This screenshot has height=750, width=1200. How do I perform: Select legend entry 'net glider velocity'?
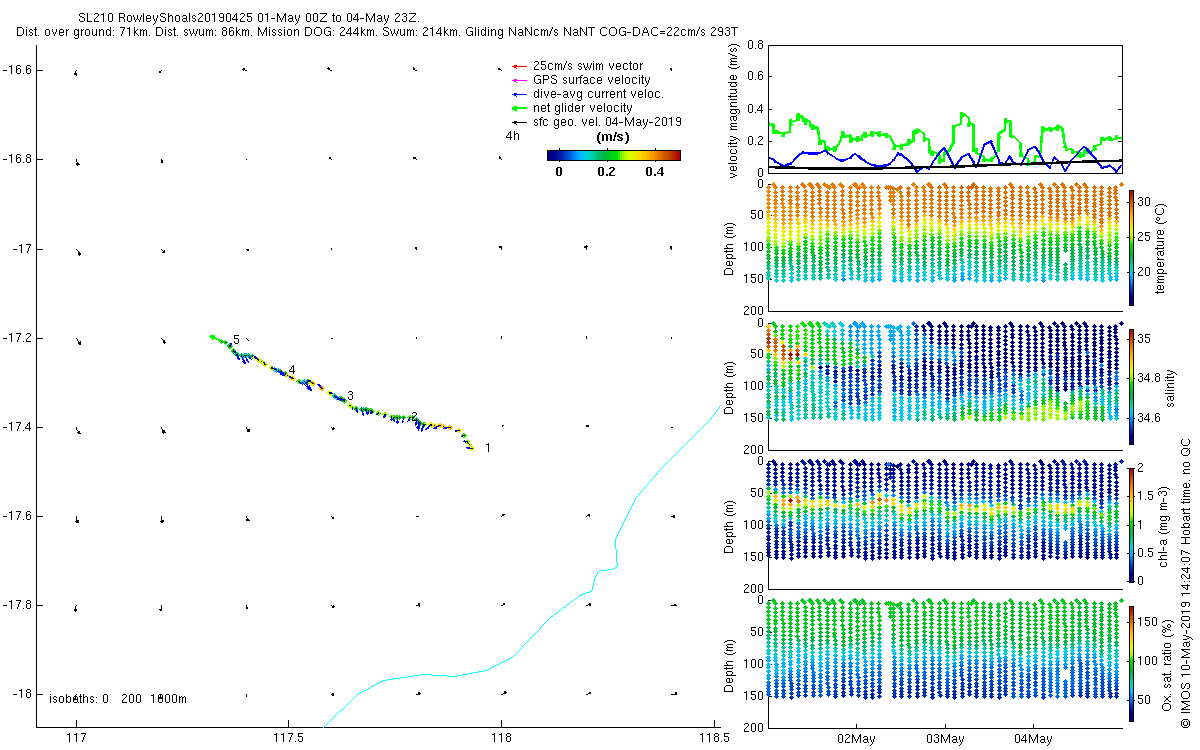(582, 108)
